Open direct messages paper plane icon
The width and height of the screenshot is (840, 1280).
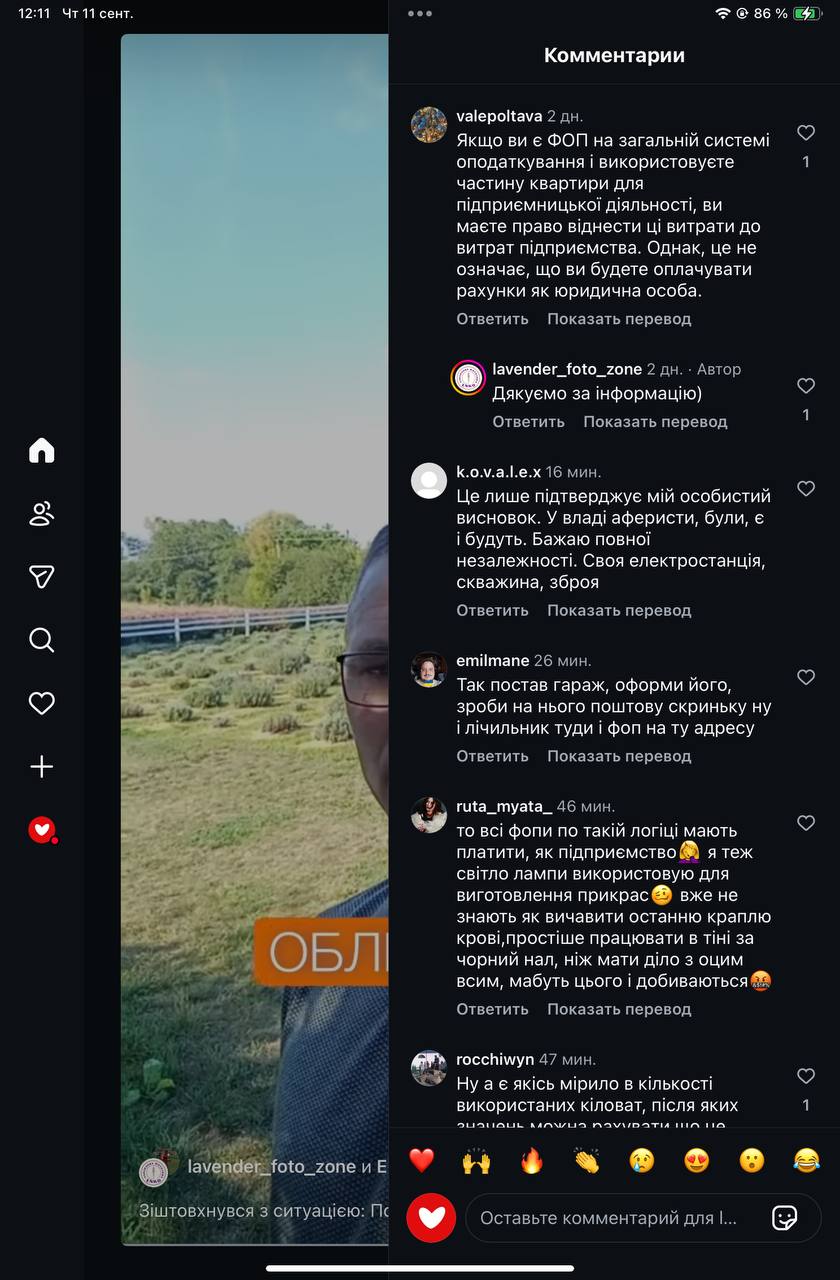[41, 577]
